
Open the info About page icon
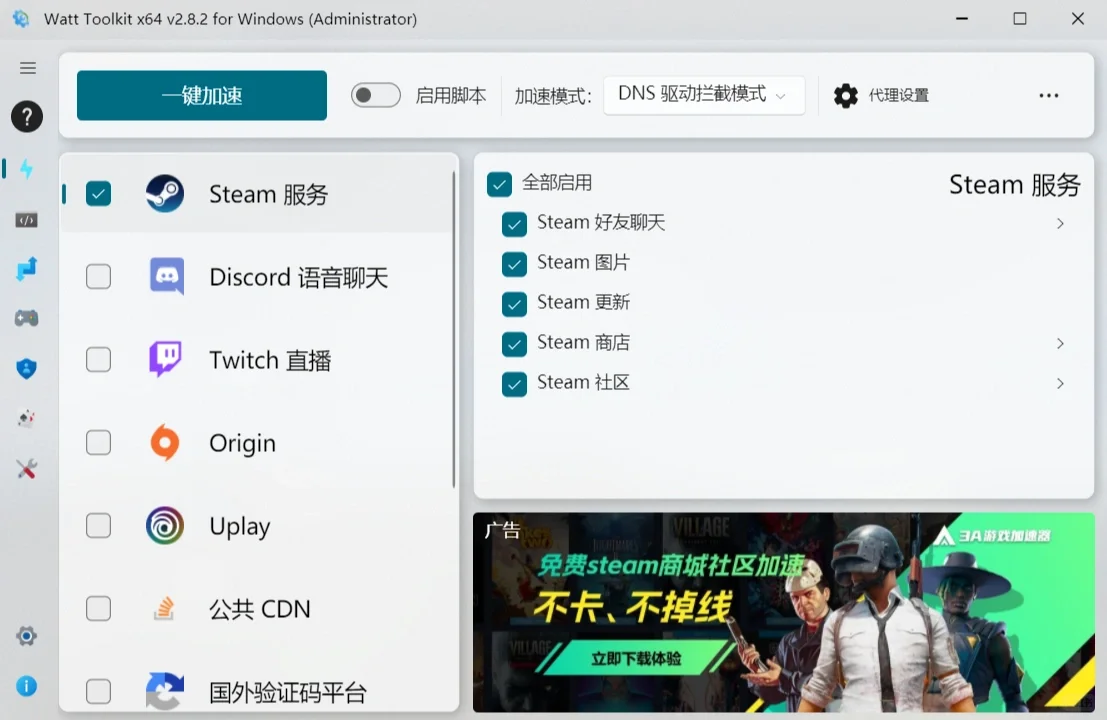pos(27,686)
